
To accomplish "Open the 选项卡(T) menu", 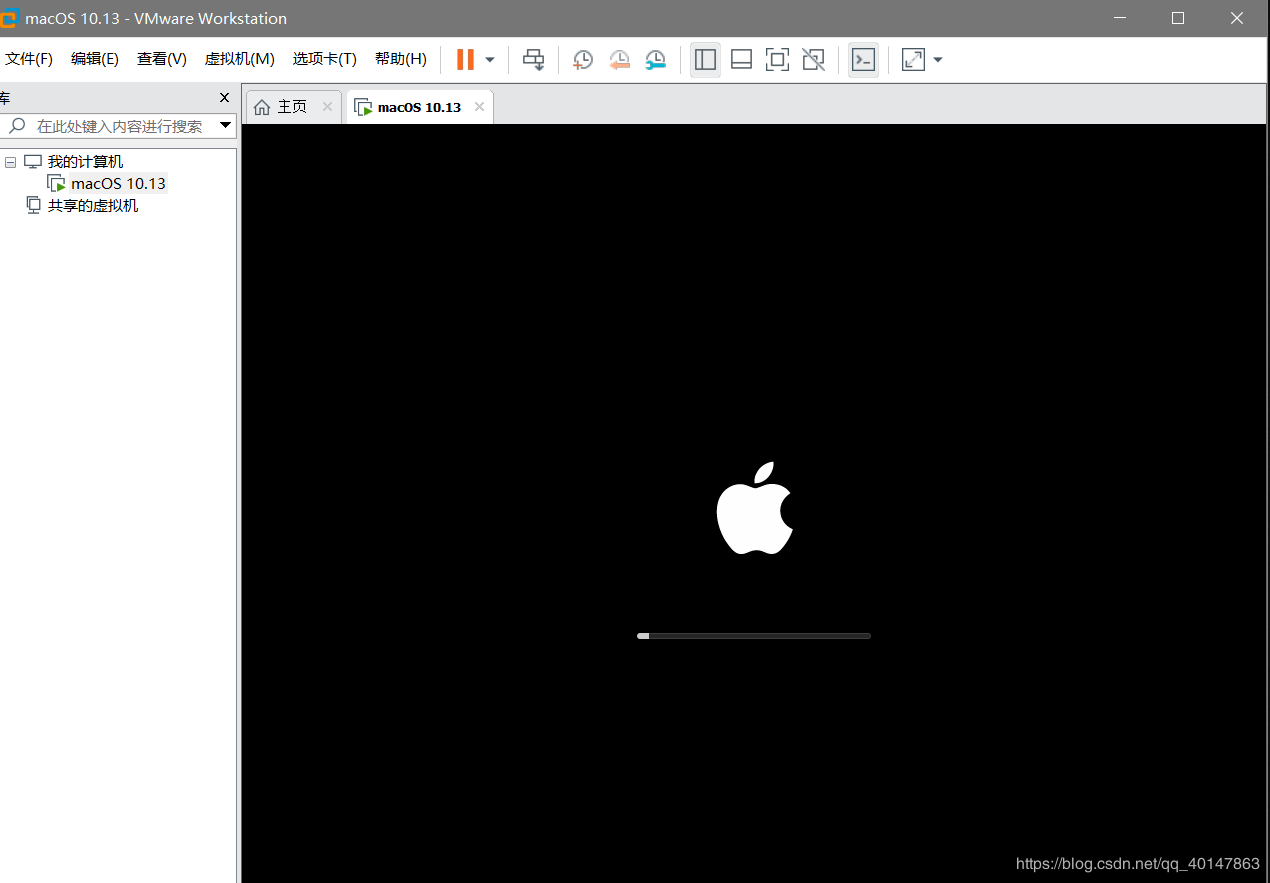I will pyautogui.click(x=324, y=59).
